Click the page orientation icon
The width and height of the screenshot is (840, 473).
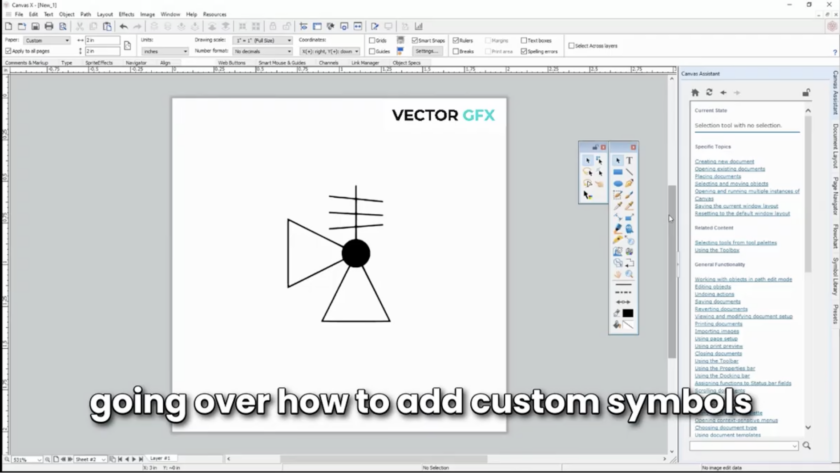[128, 46]
